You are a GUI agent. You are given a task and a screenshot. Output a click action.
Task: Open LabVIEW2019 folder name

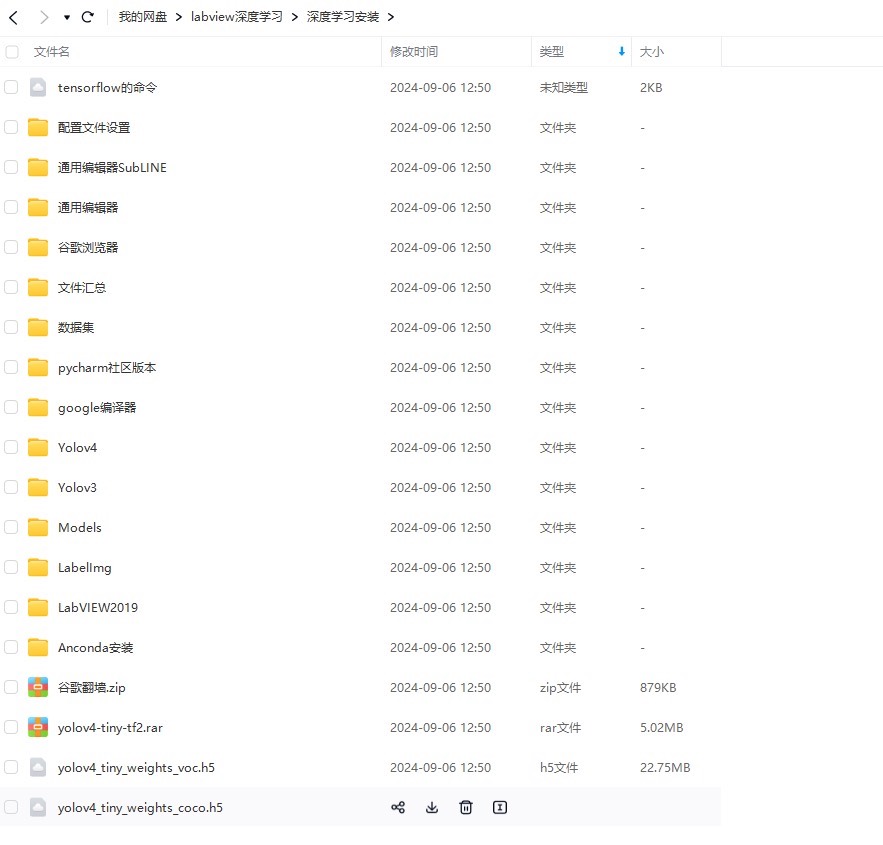(x=98, y=607)
